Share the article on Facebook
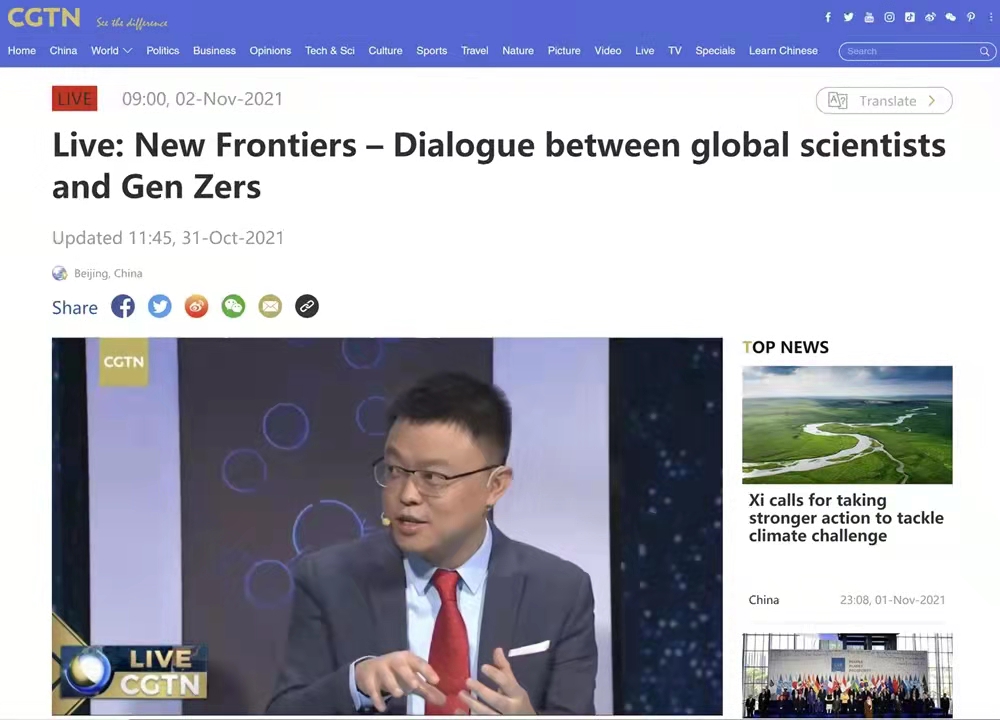Screen dimensions: 1000x720 pos(123,306)
